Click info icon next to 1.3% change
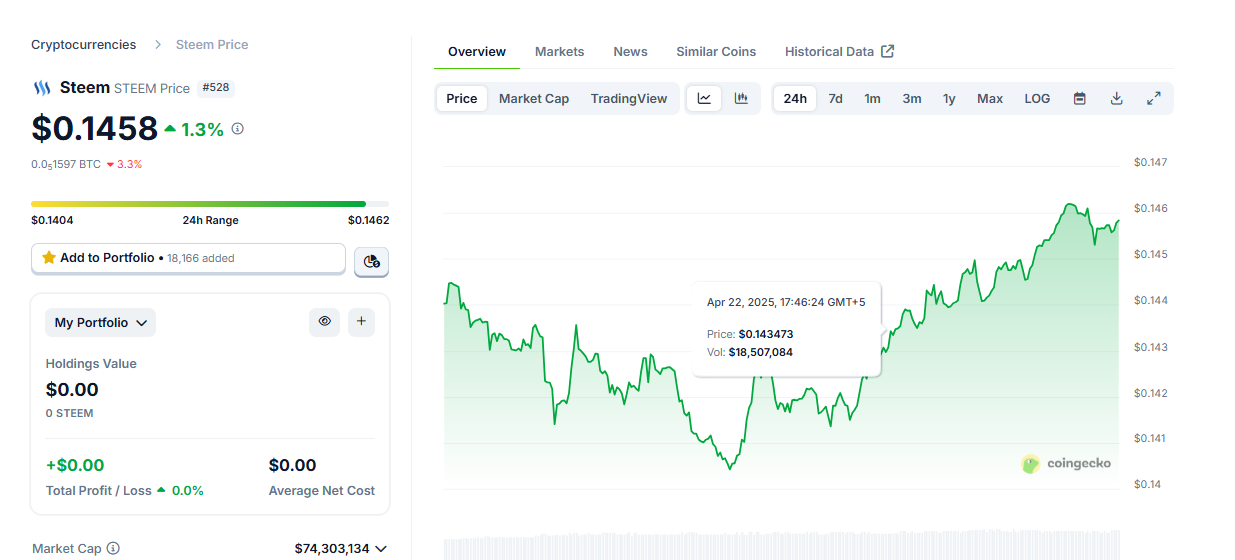1235x560 pixels. [237, 129]
